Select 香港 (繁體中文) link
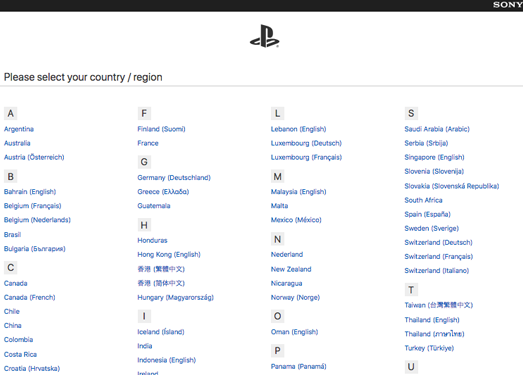This screenshot has height=375, width=523. tap(161, 269)
